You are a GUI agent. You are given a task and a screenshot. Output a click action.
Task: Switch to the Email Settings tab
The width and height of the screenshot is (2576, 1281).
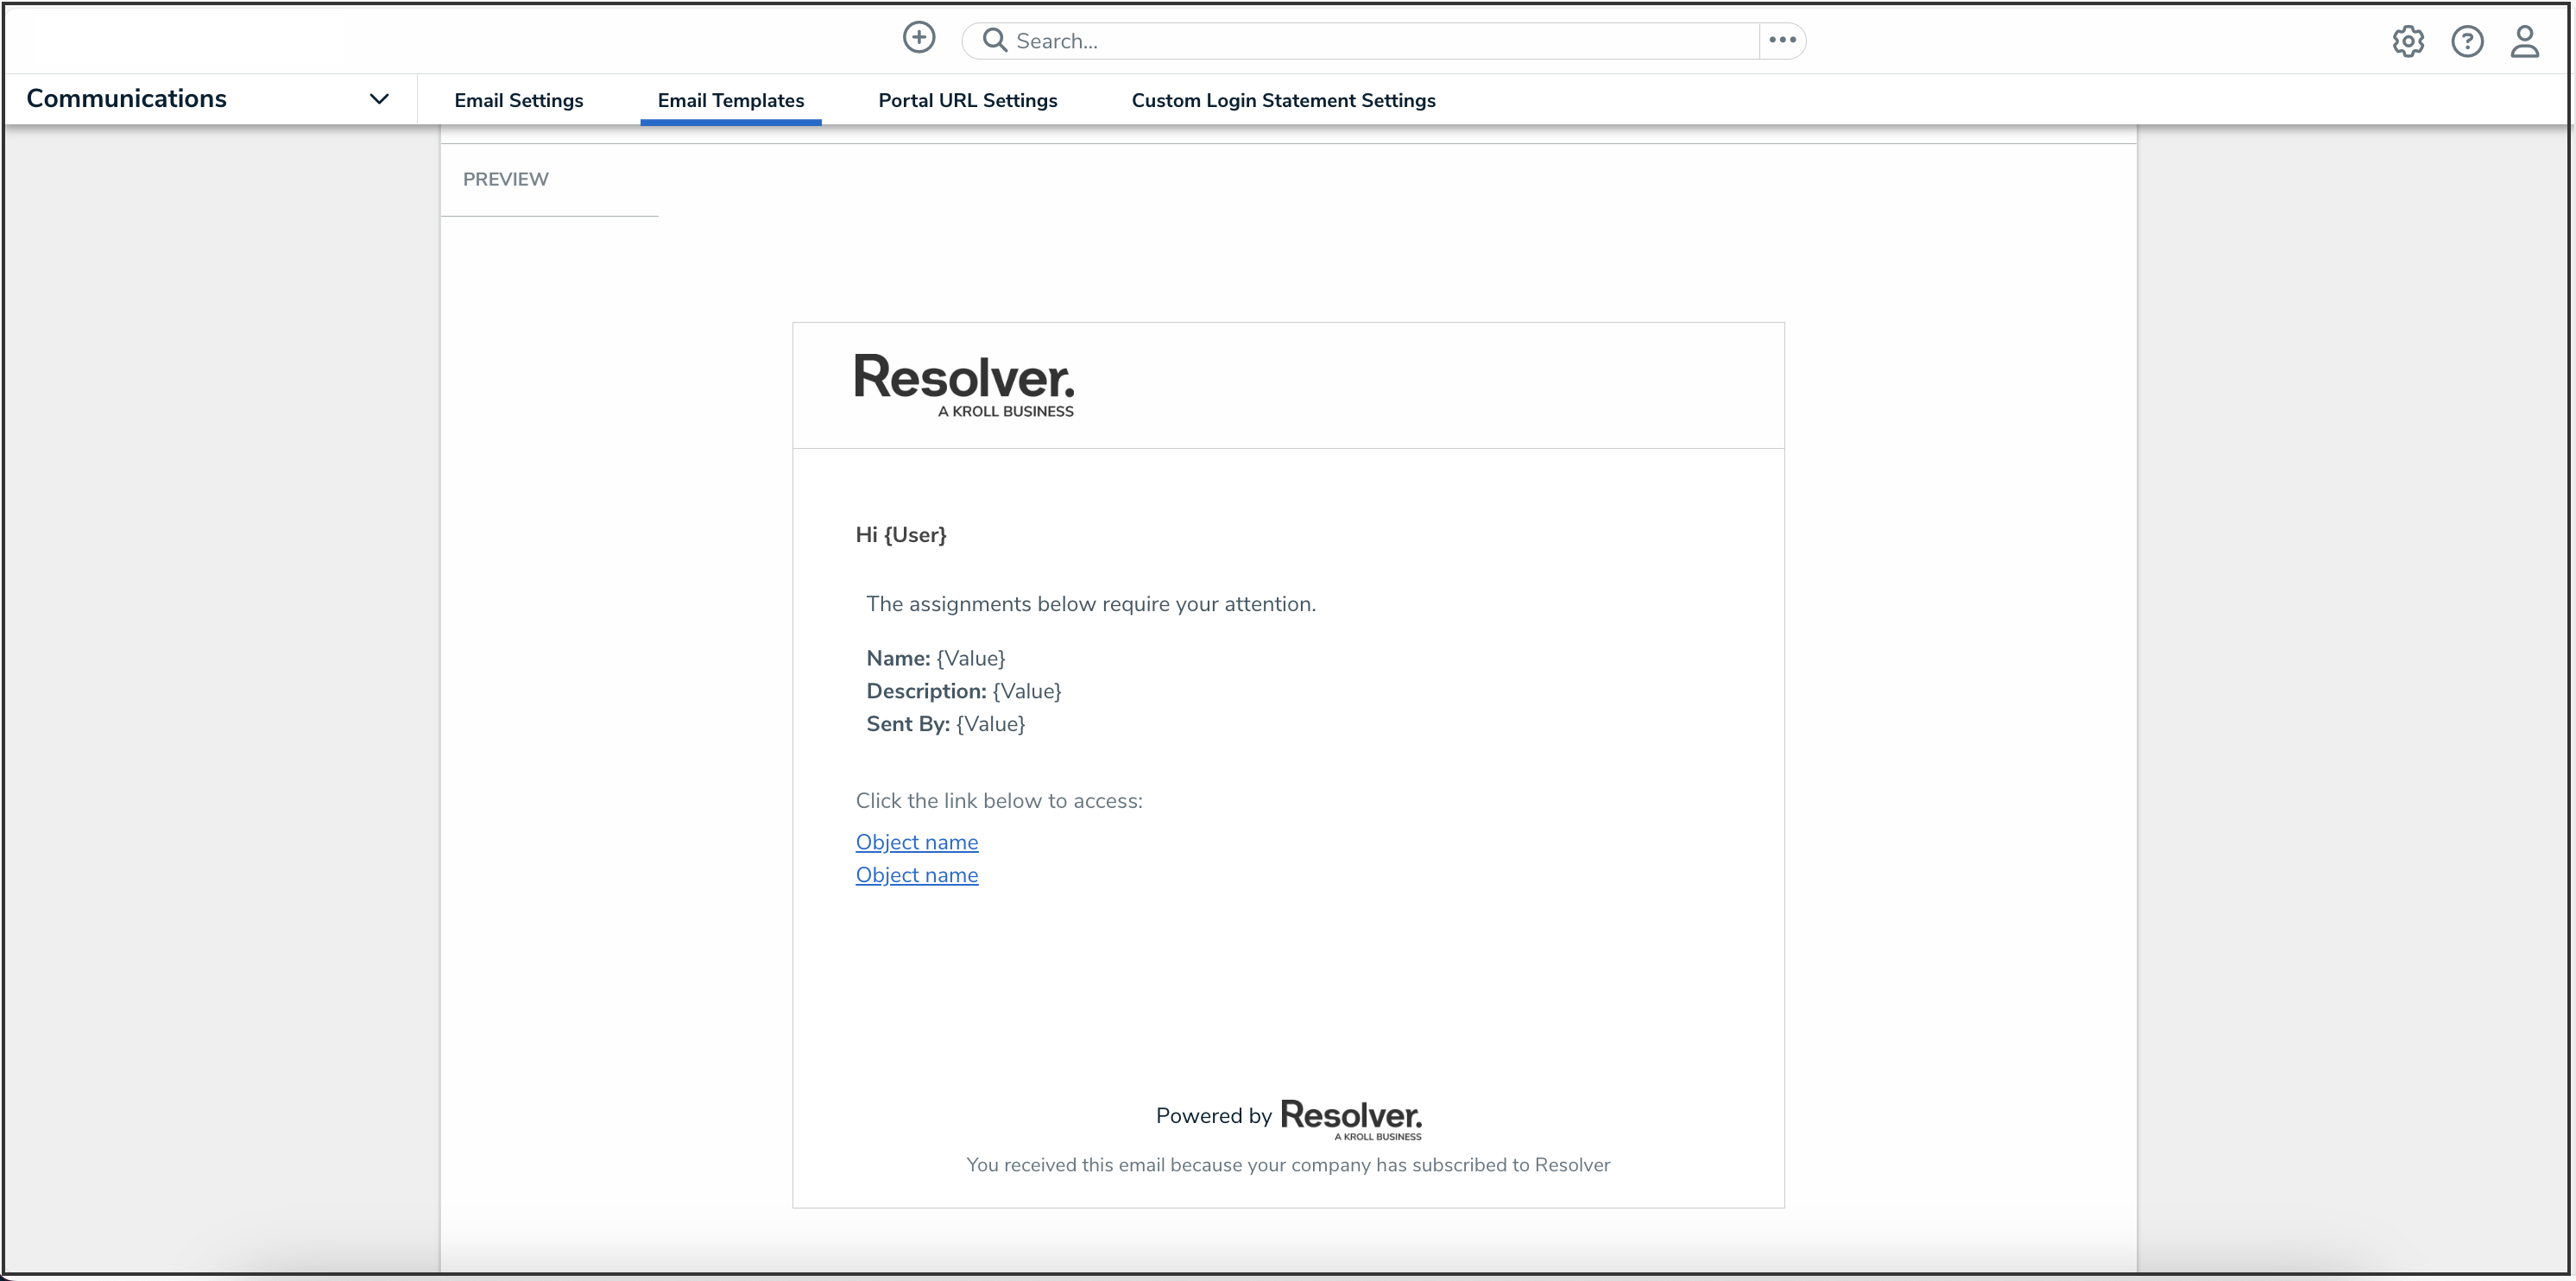[518, 100]
